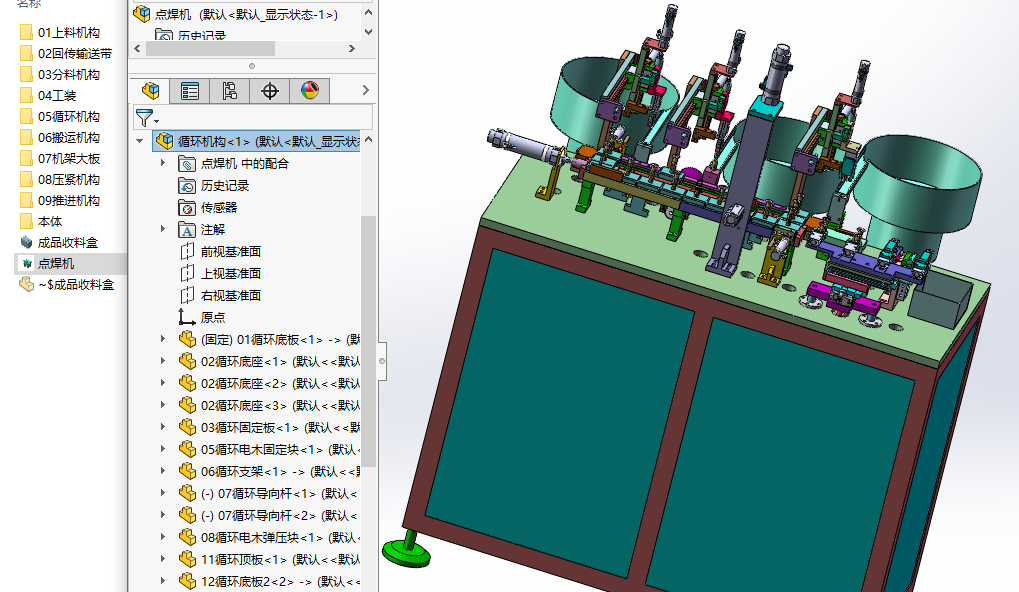Click the feature tree vertical scrollbar thumb

click(368, 341)
